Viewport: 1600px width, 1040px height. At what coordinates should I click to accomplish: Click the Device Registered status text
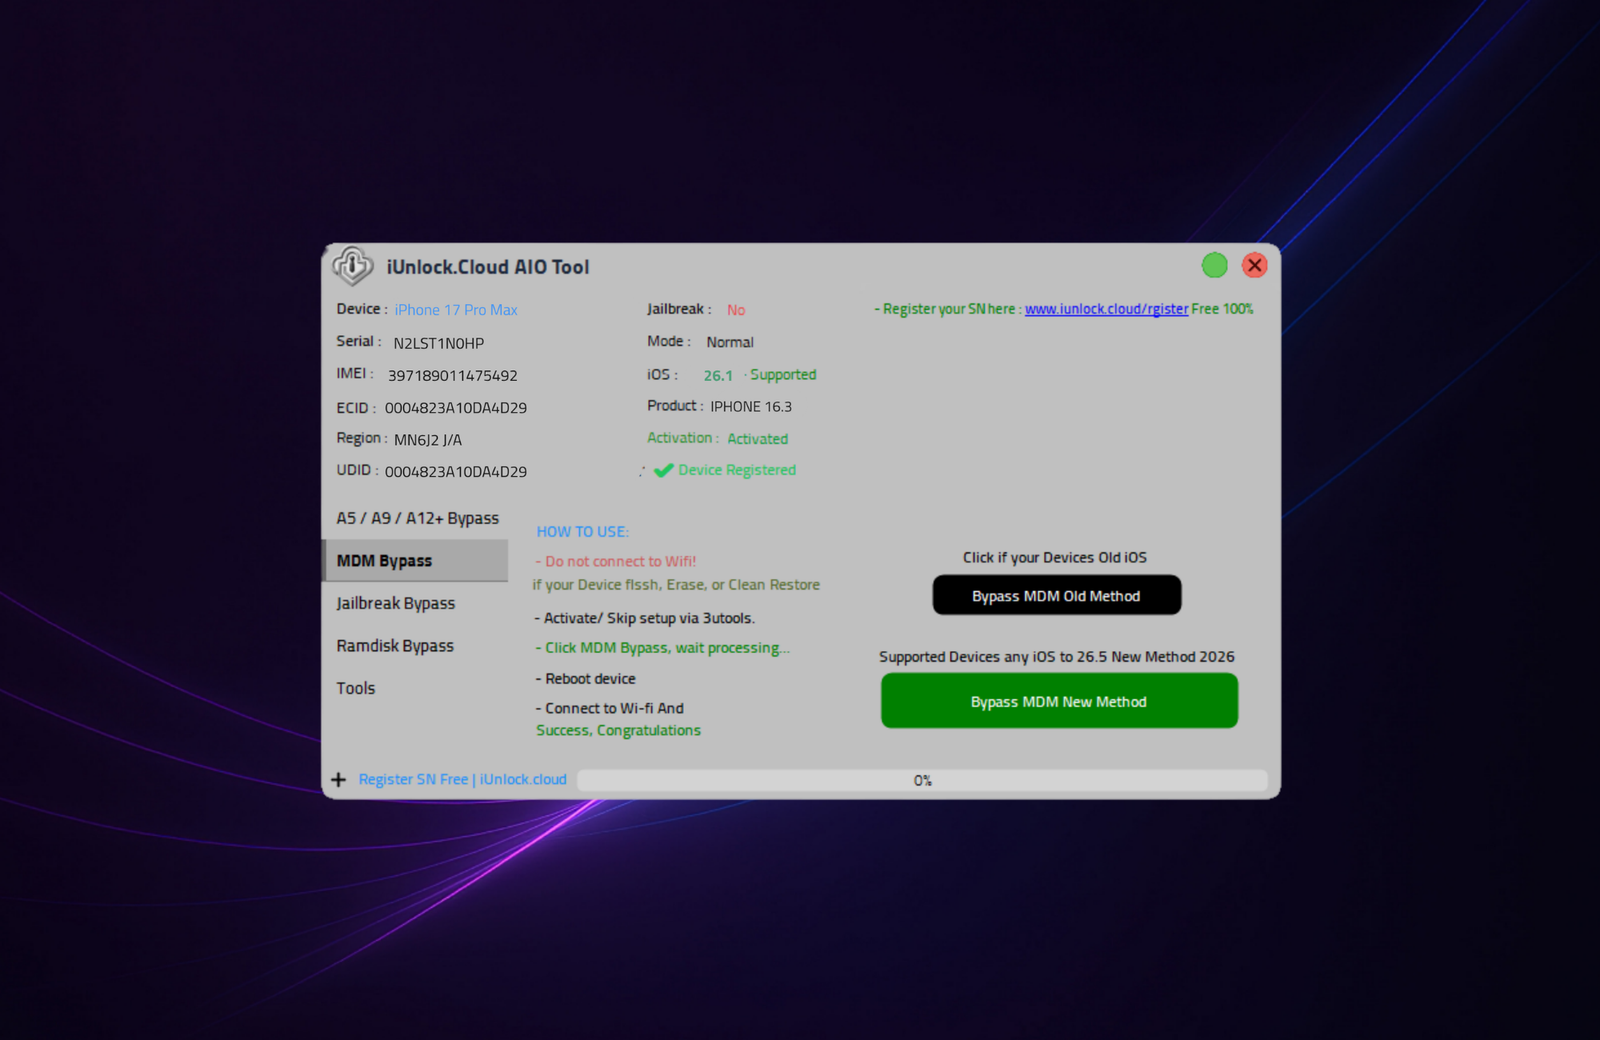[737, 470]
